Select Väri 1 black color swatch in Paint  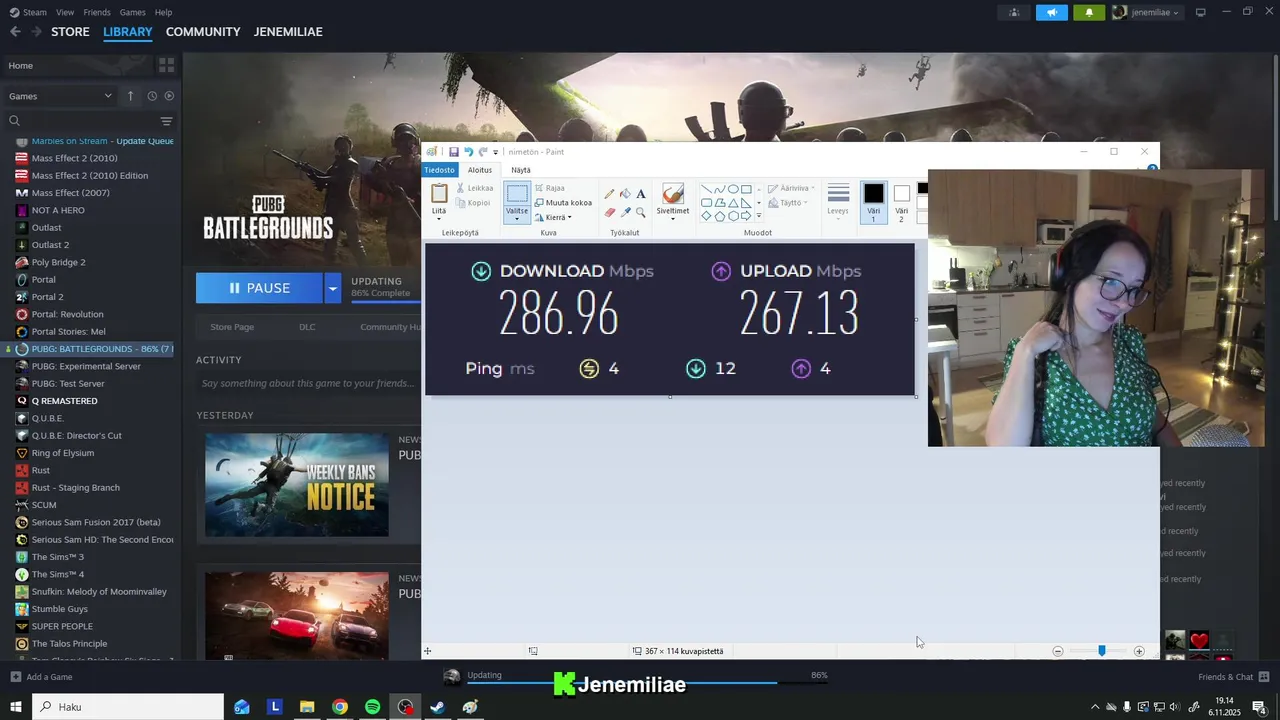(874, 202)
